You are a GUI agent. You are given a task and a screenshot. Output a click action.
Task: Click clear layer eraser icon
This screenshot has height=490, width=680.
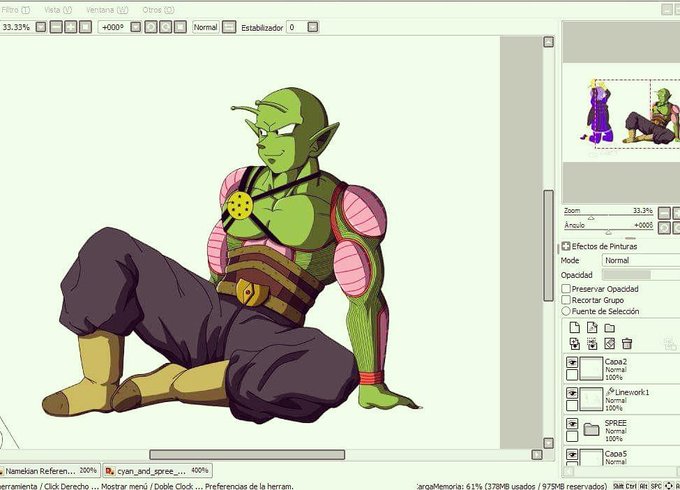pos(609,344)
